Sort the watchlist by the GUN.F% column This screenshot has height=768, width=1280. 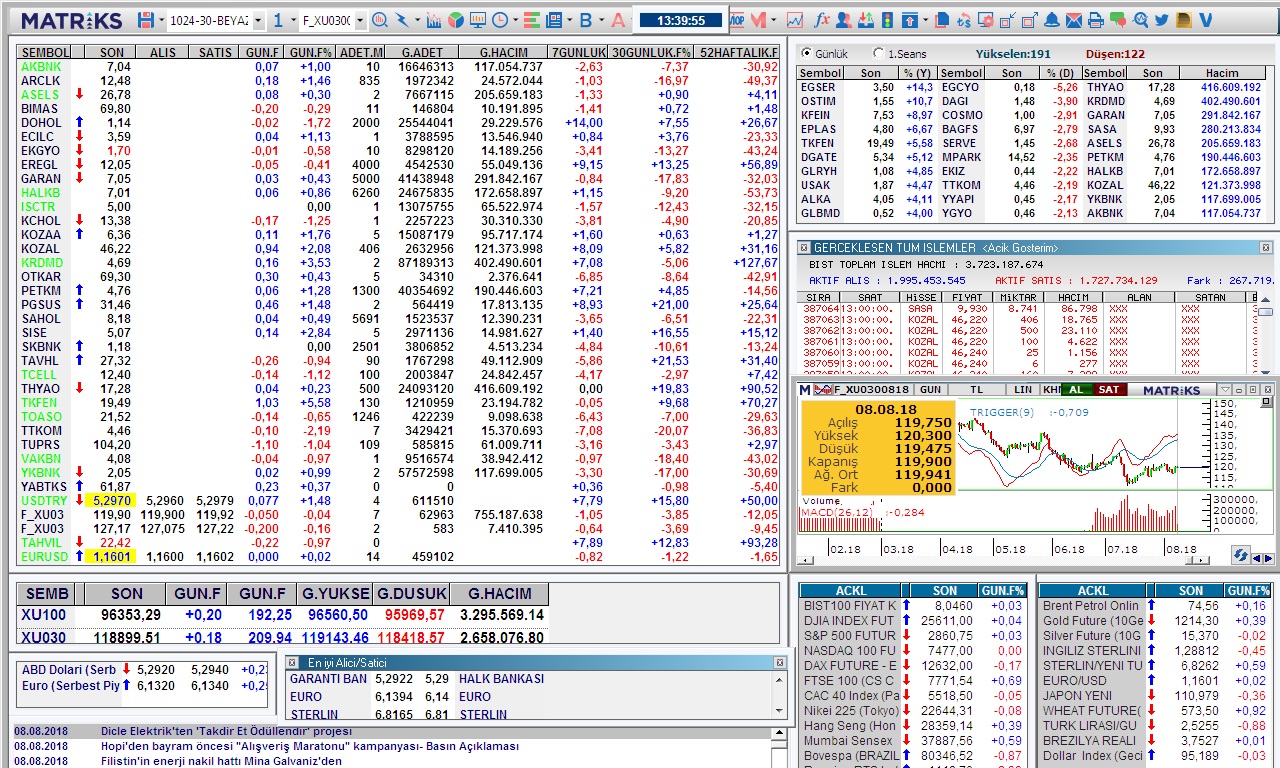(x=310, y=52)
